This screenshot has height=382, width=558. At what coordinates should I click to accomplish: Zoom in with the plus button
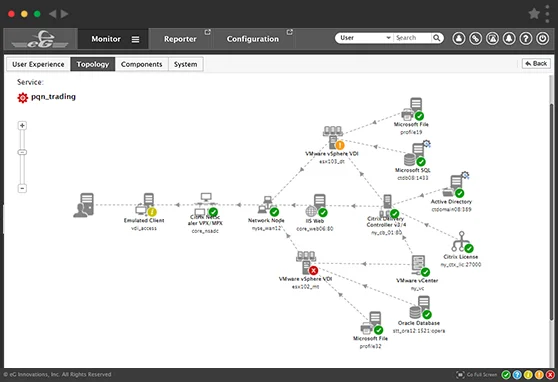click(x=22, y=125)
